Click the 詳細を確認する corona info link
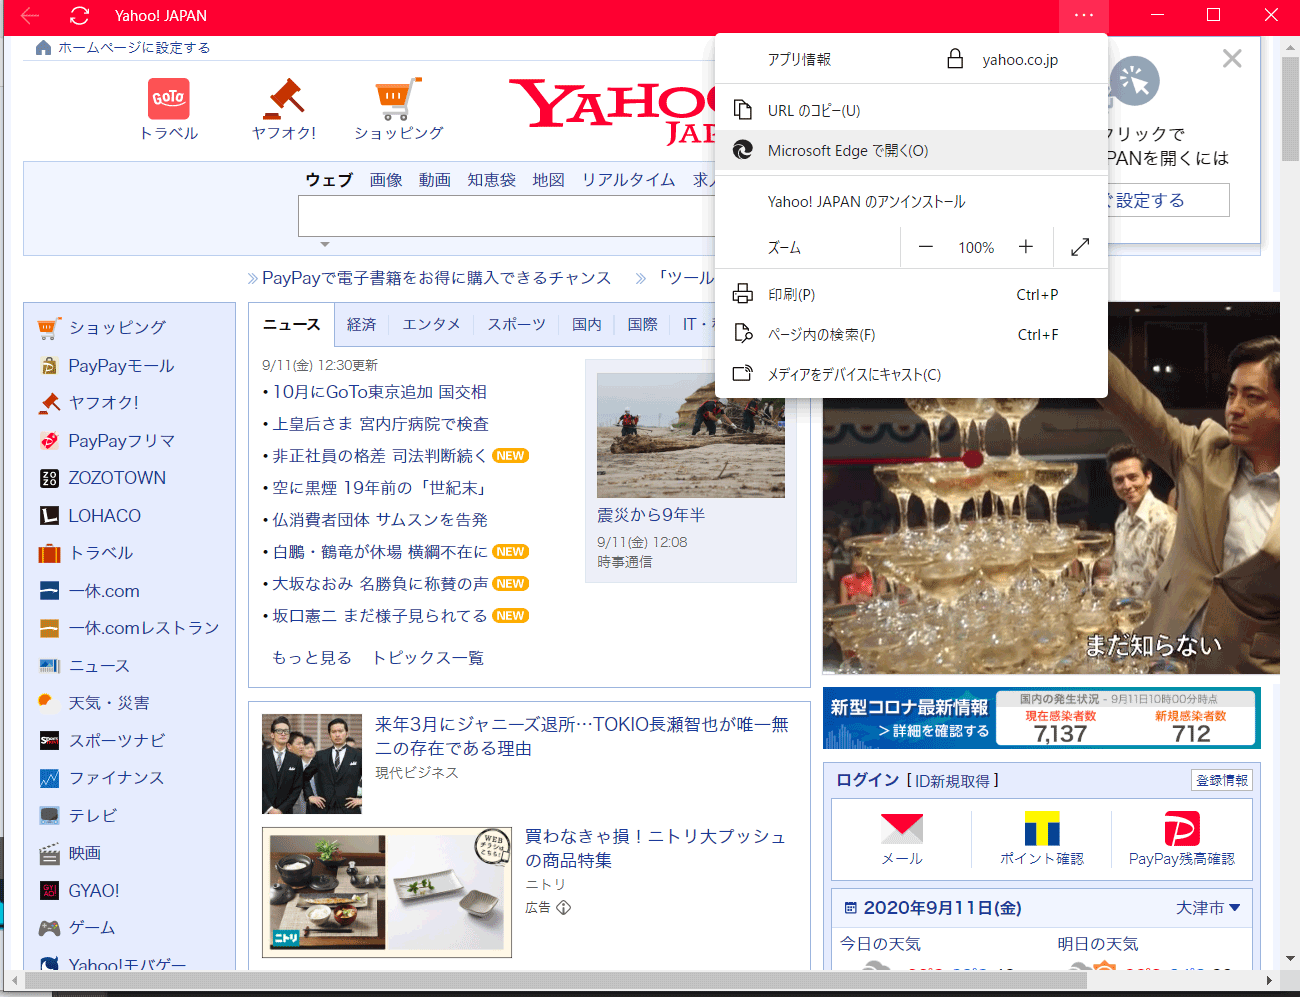This screenshot has width=1300, height=997. [934, 731]
